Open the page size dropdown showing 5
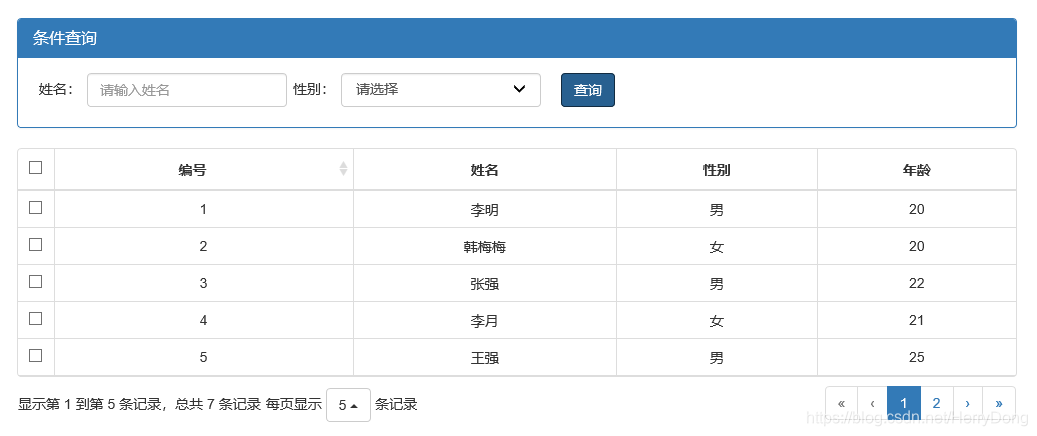1037x436 pixels. tap(348, 405)
